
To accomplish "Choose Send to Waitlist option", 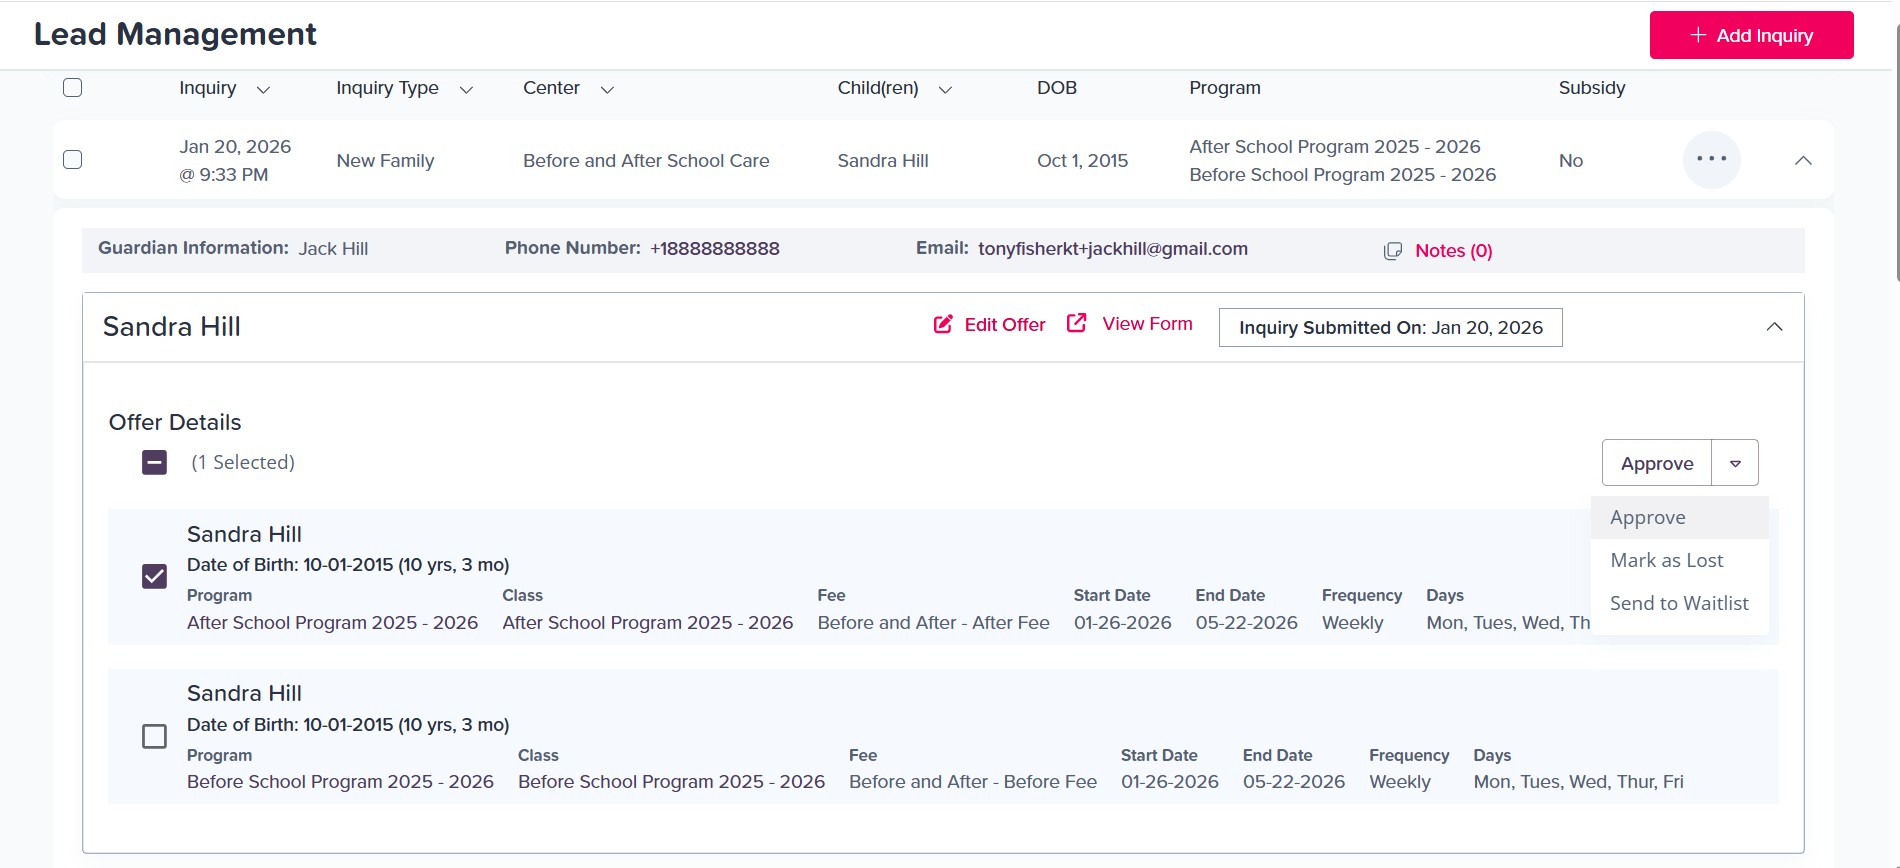I will pos(1678,603).
